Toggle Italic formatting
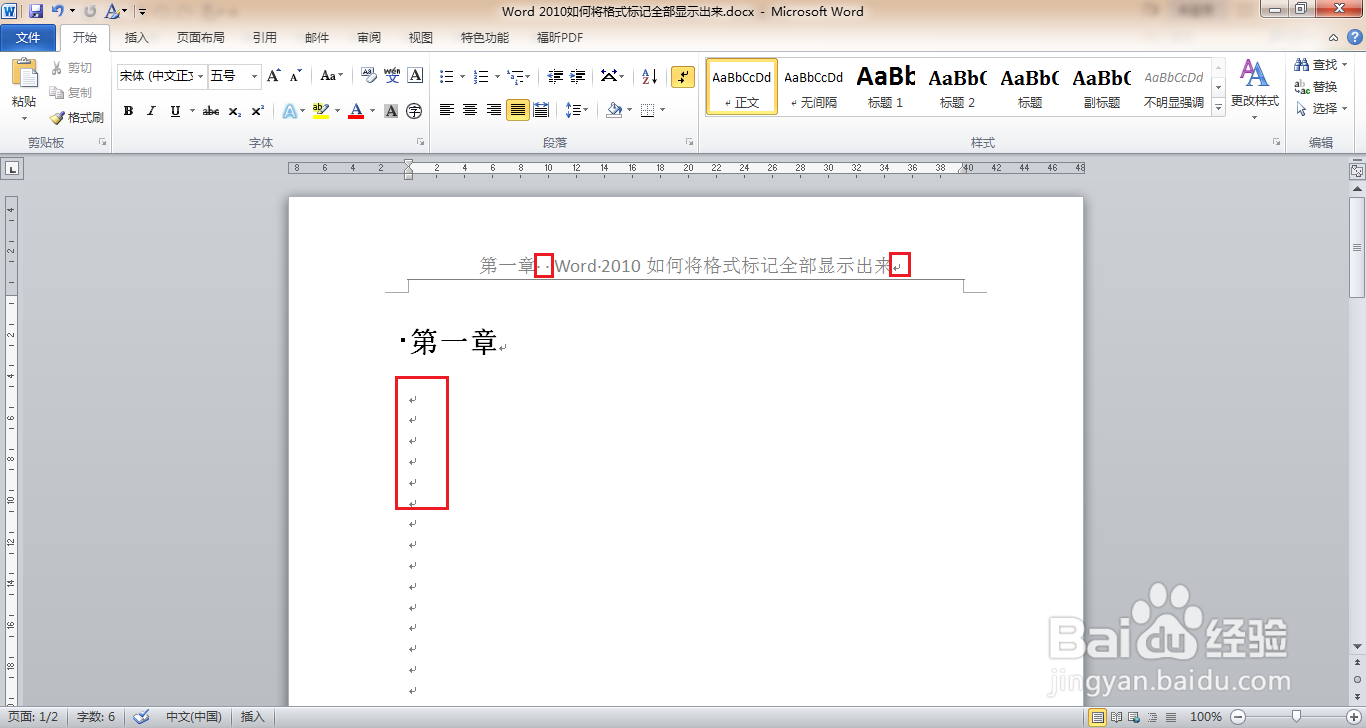This screenshot has height=728, width=1366. (151, 111)
